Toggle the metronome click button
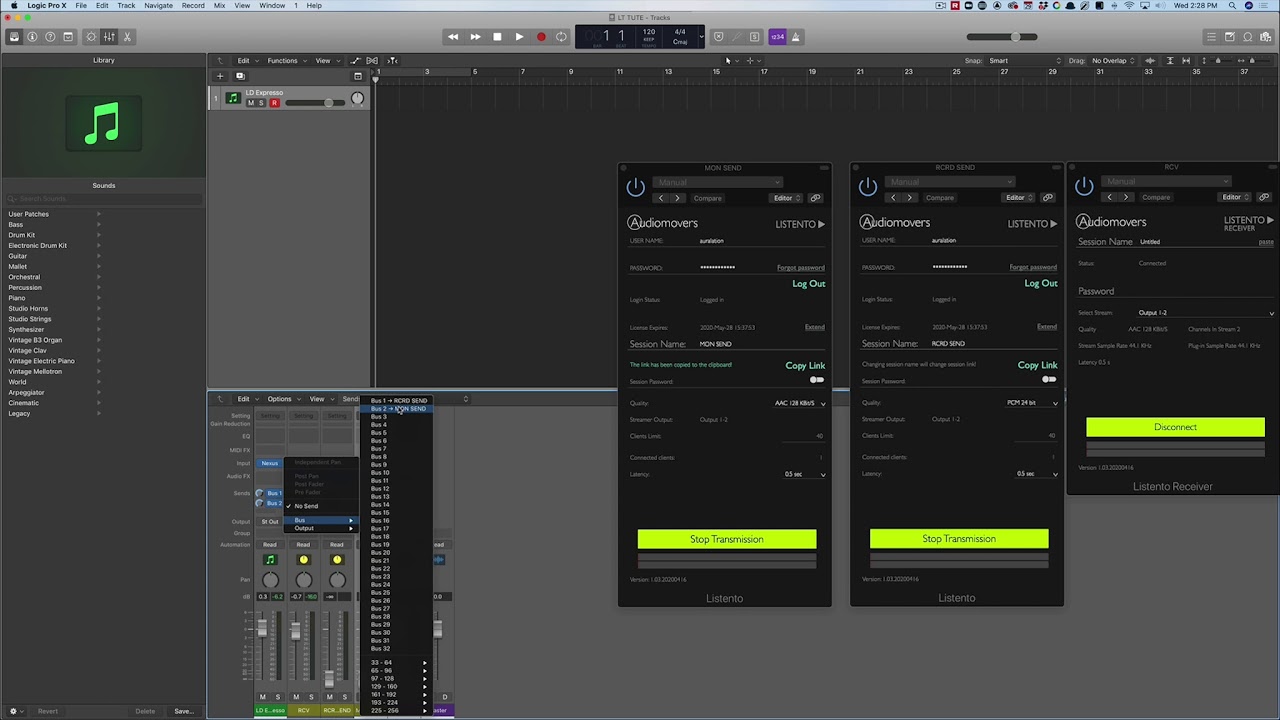 tap(796, 37)
